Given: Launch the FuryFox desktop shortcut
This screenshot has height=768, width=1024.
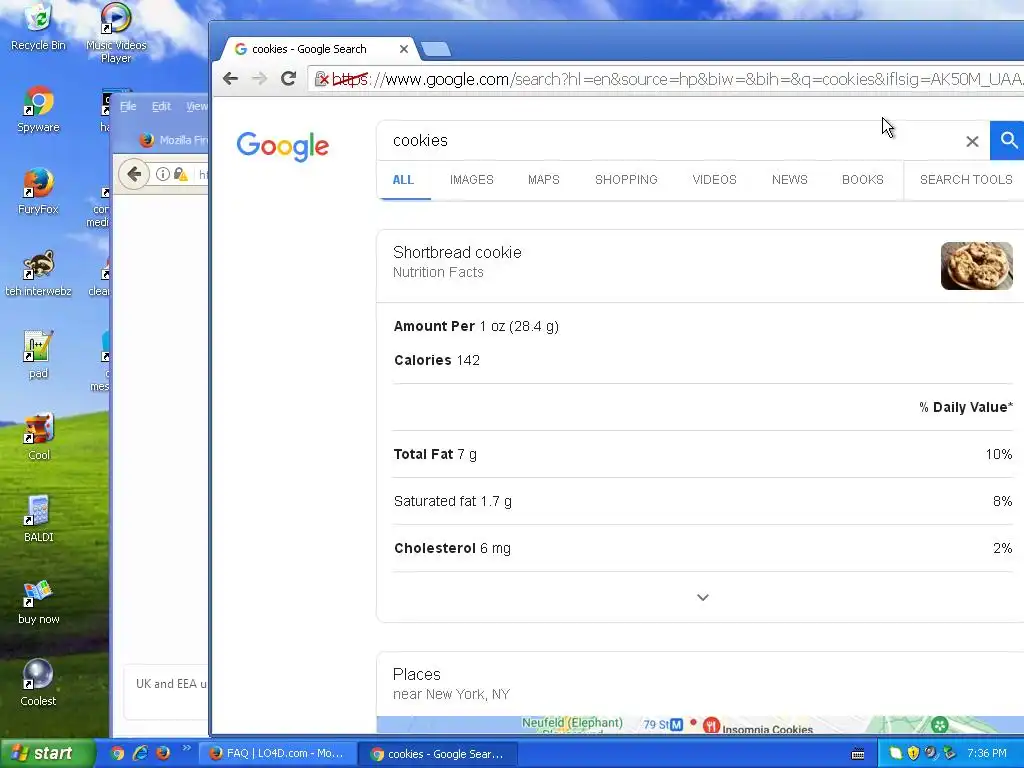Looking at the screenshot, I should (39, 191).
